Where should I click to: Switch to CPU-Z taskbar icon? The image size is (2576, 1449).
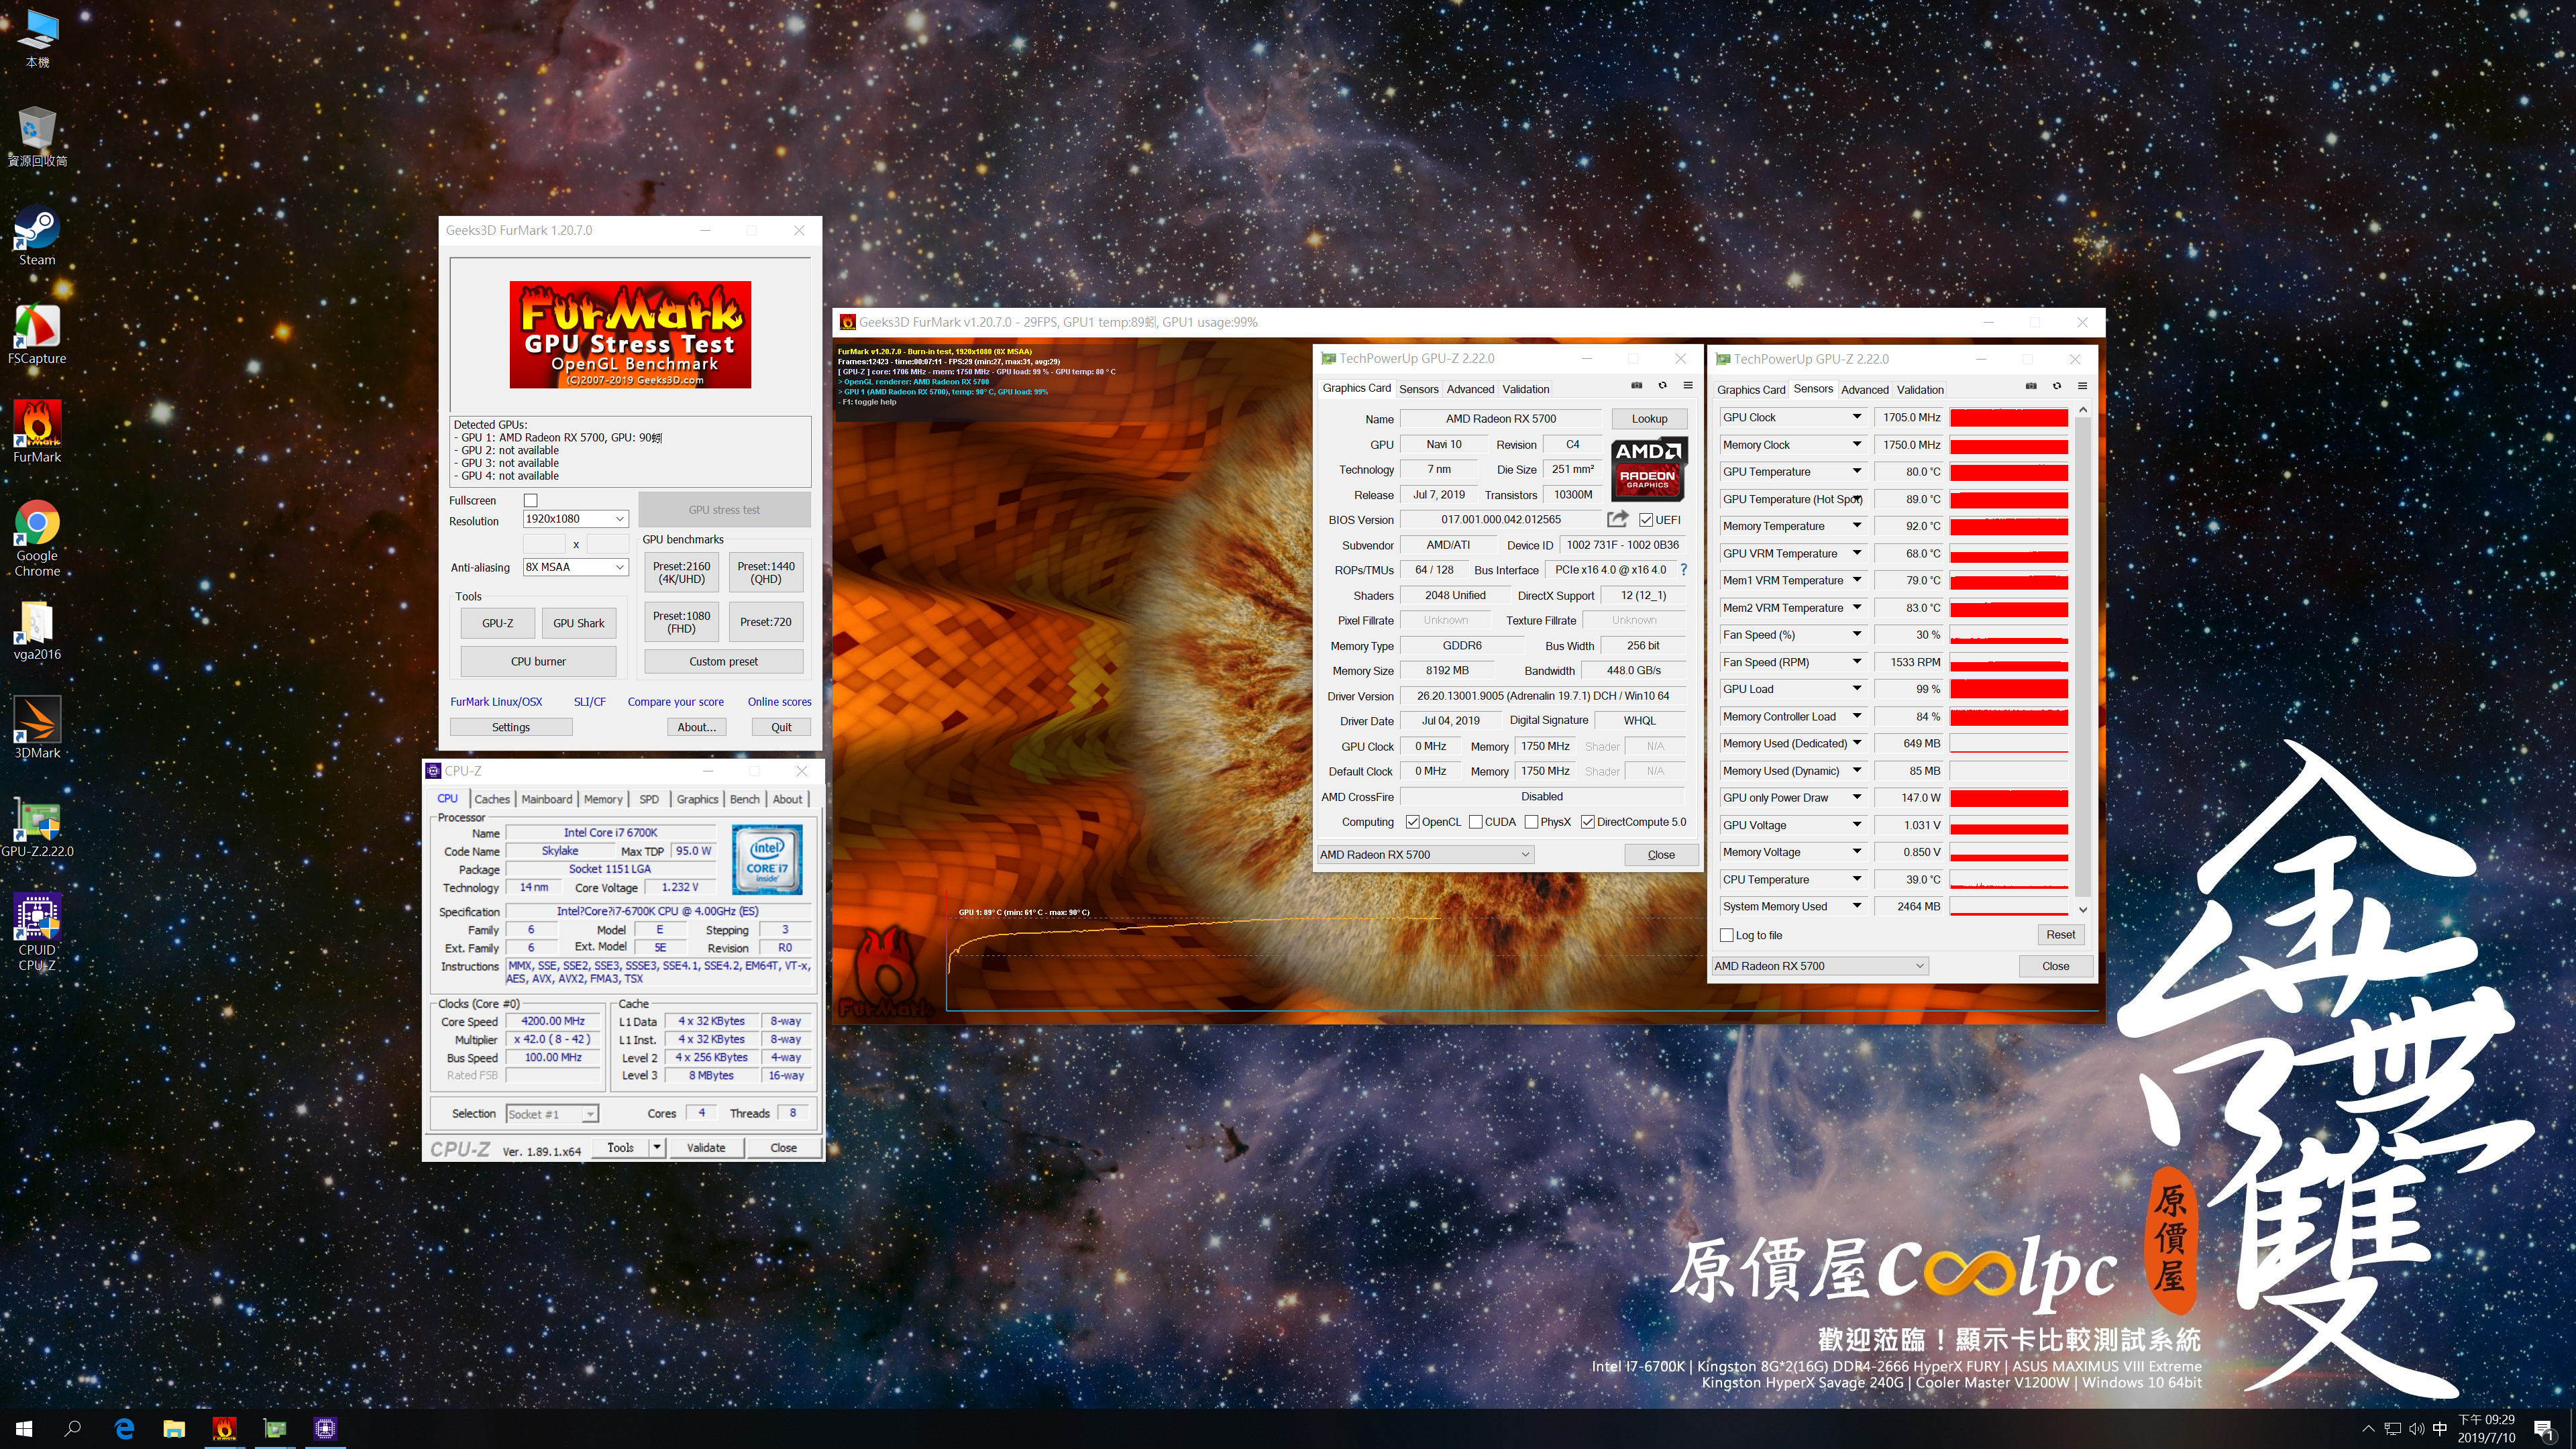click(325, 1428)
